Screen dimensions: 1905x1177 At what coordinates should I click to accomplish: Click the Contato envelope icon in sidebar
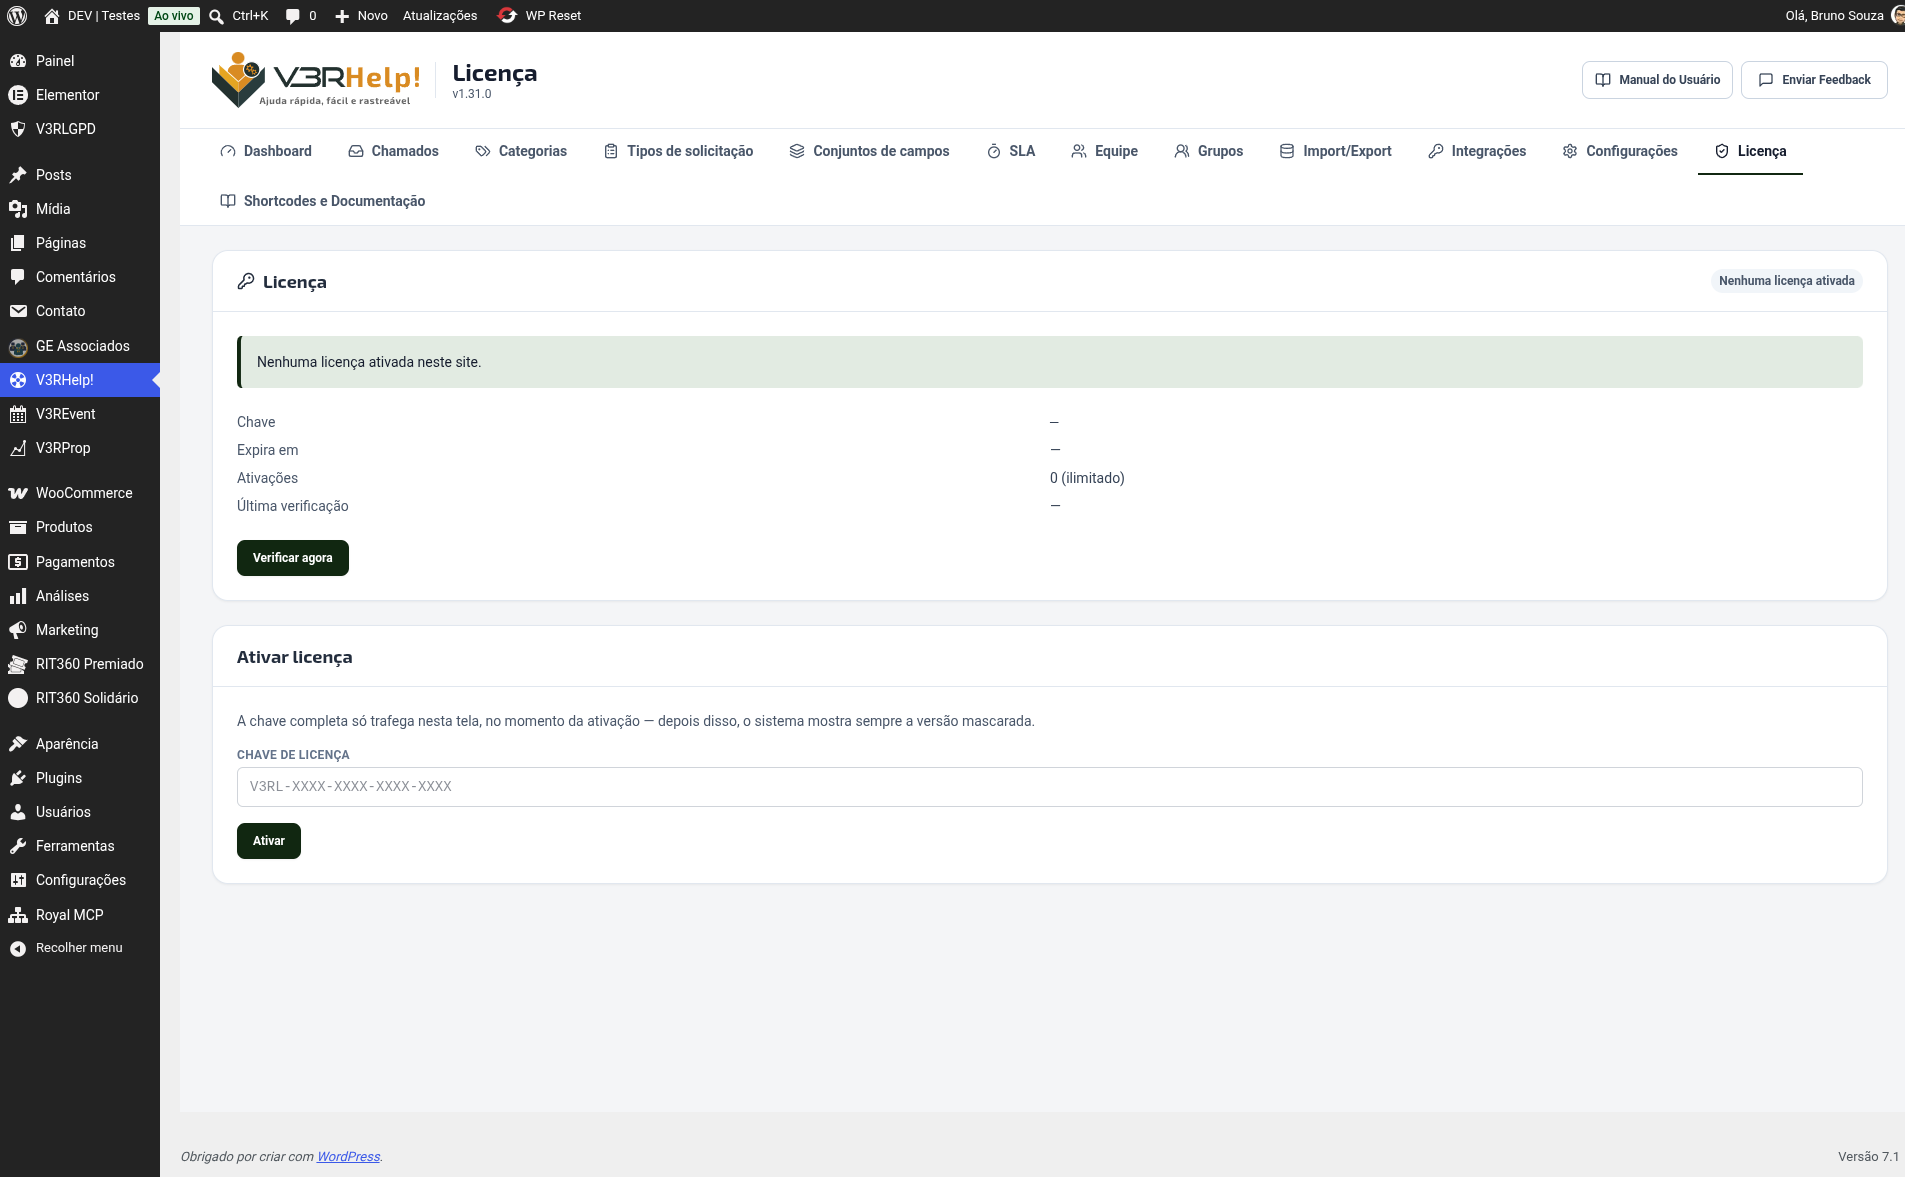pos(18,311)
